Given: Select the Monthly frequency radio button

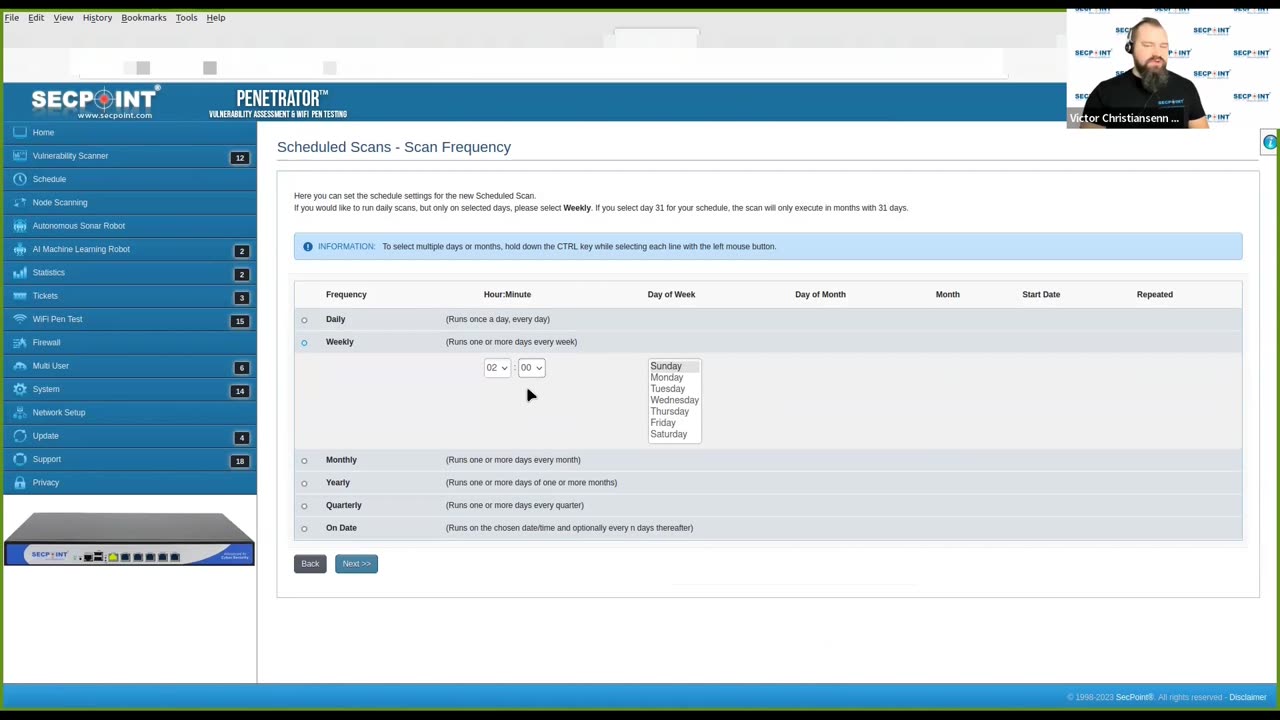Looking at the screenshot, I should coord(304,460).
